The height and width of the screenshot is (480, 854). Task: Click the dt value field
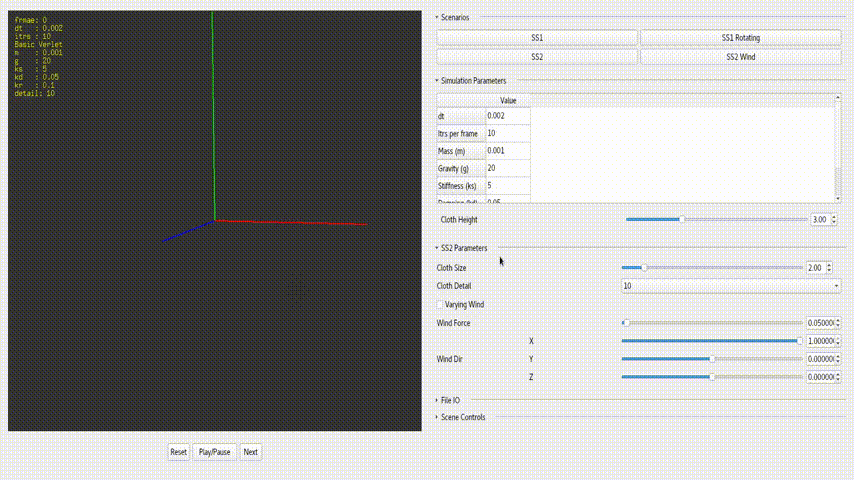(506, 116)
